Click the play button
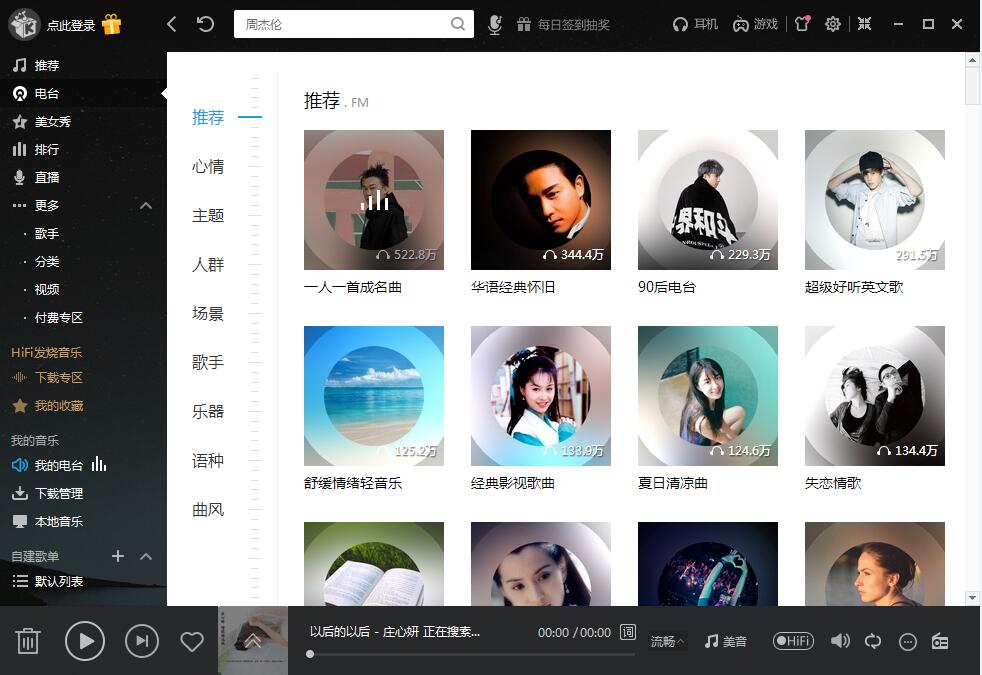982x675 pixels. (85, 641)
